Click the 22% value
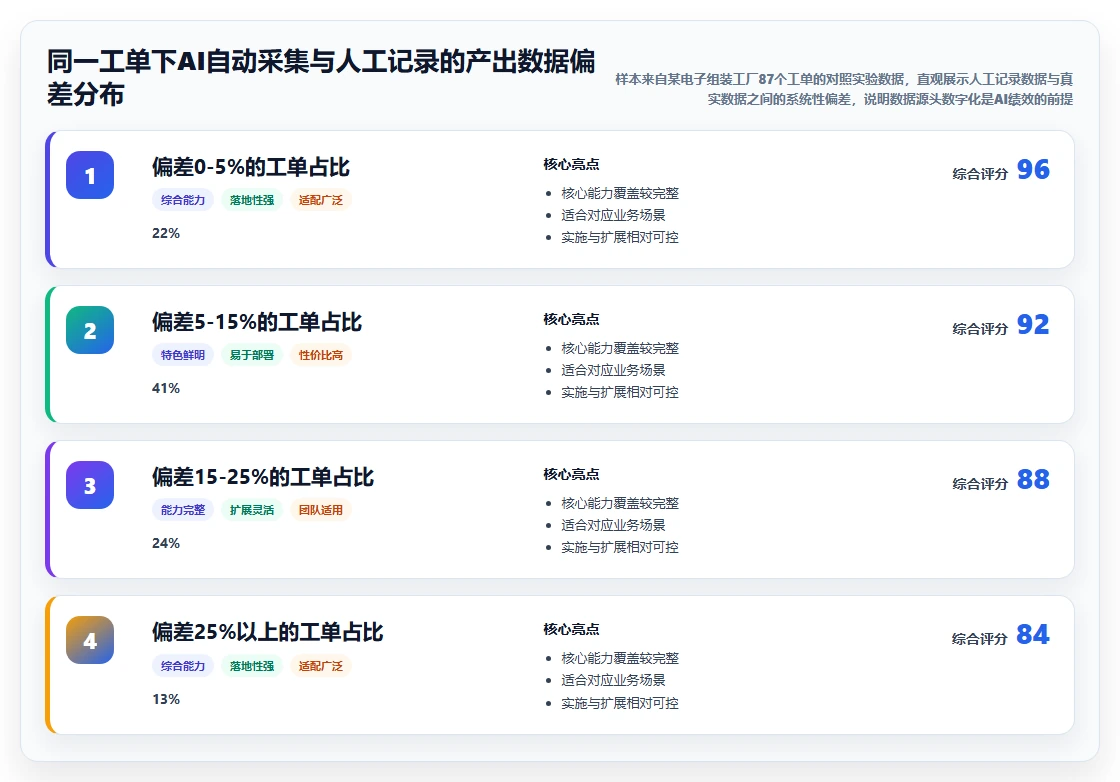 pos(166,234)
